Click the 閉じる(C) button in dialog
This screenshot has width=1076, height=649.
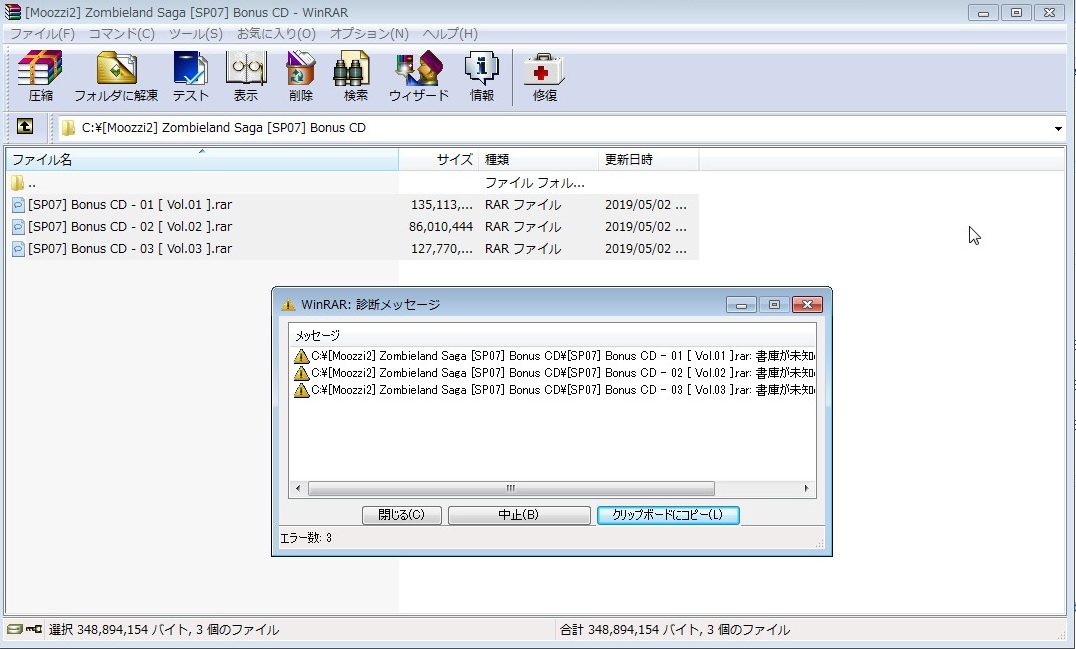click(401, 515)
